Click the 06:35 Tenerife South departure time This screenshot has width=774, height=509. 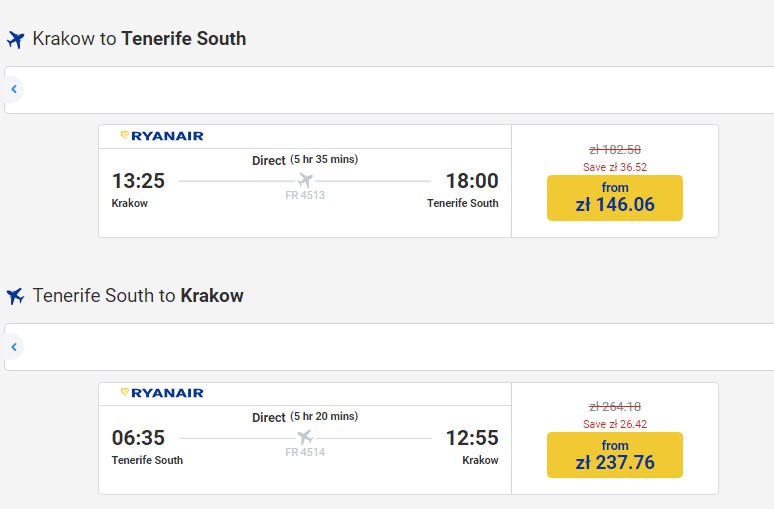(138, 438)
